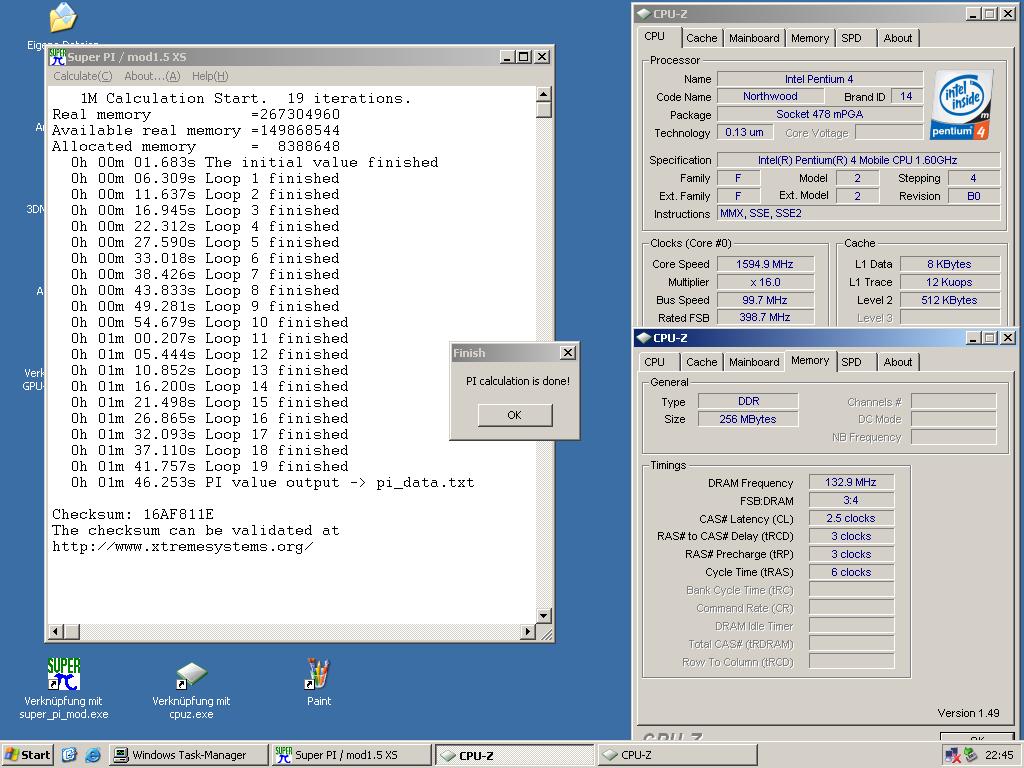Screen dimensions: 1024x768
Task: Switch to Cache tab in lower CPU-Z
Action: [x=701, y=362]
